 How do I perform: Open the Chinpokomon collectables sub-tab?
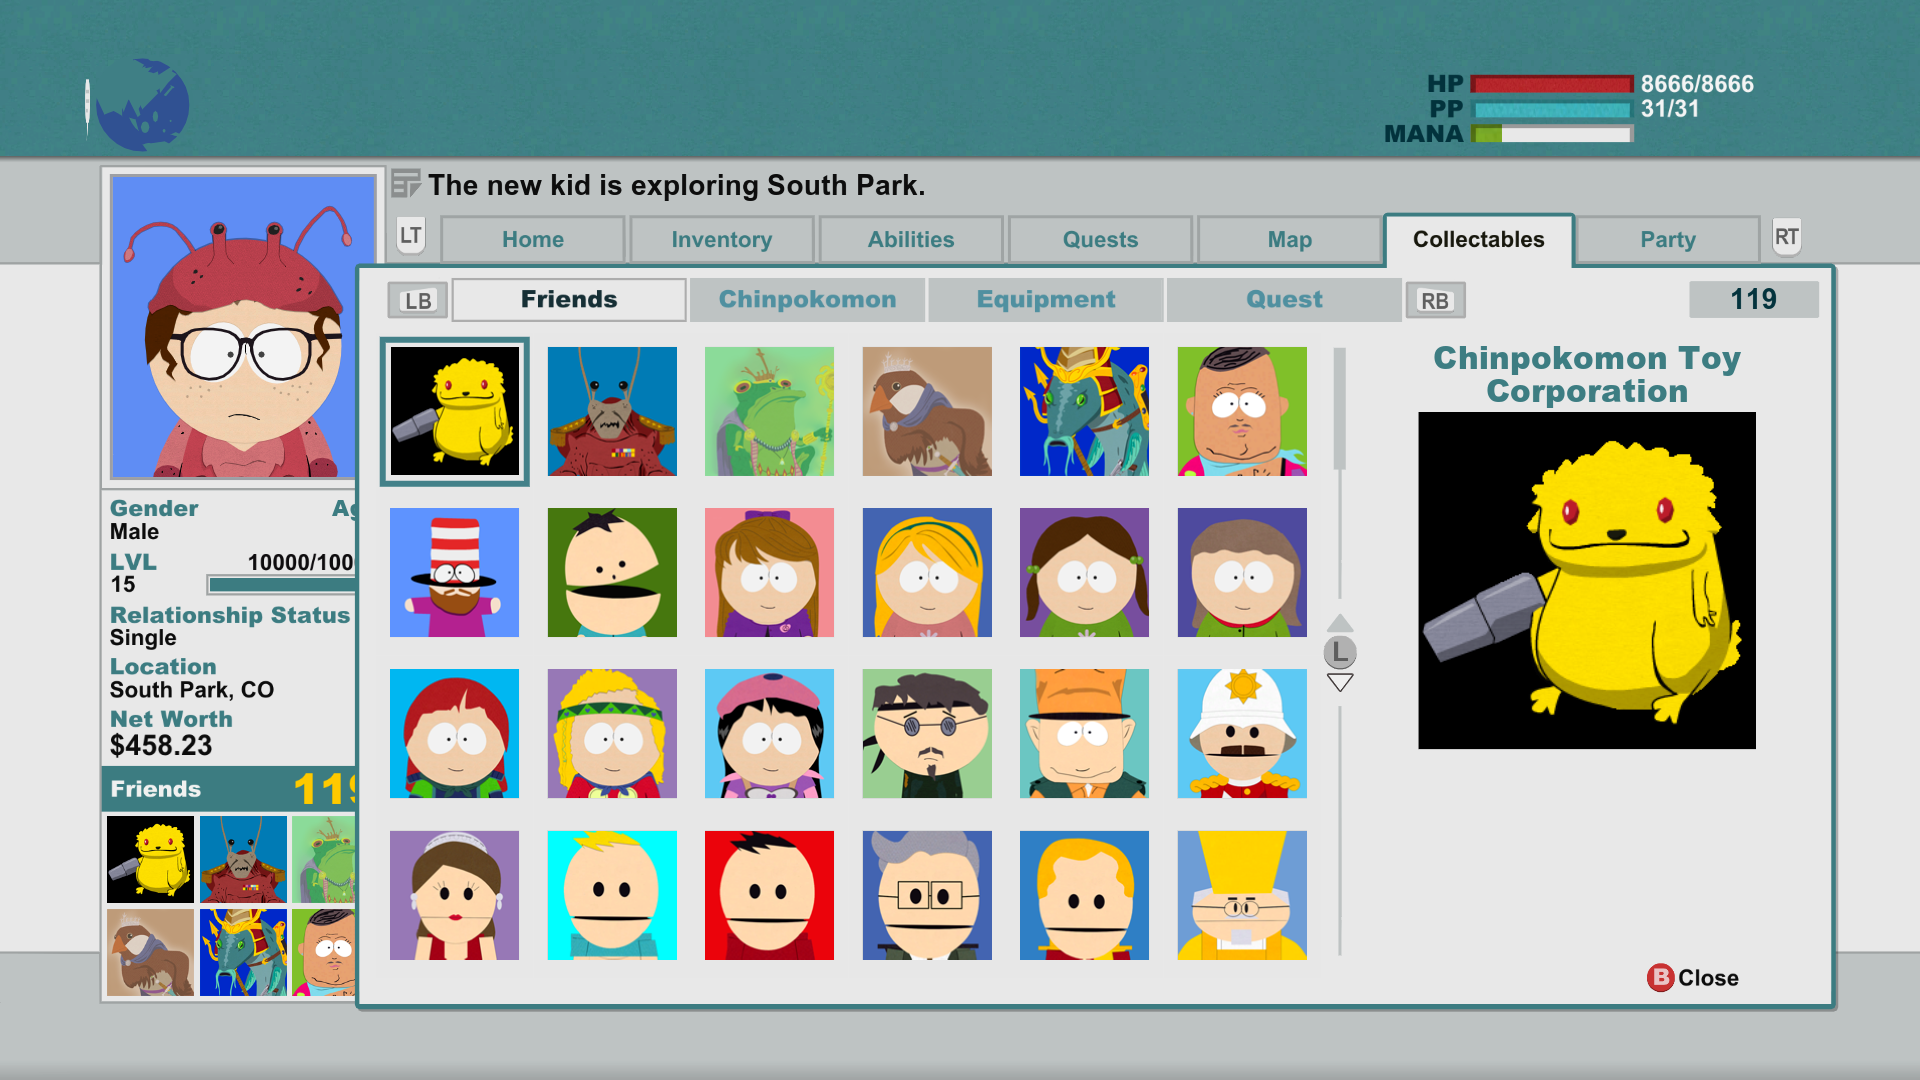(808, 299)
